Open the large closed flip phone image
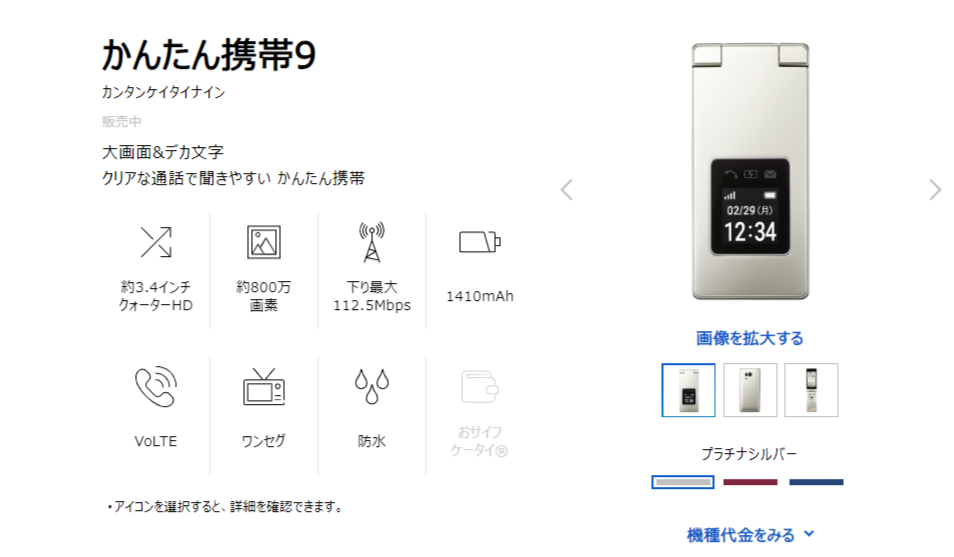 [750, 171]
